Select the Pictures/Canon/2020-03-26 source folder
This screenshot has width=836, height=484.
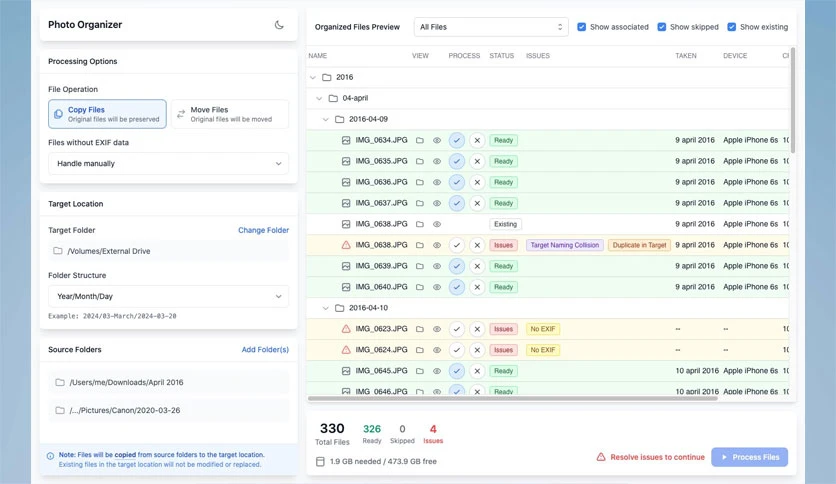168,410
